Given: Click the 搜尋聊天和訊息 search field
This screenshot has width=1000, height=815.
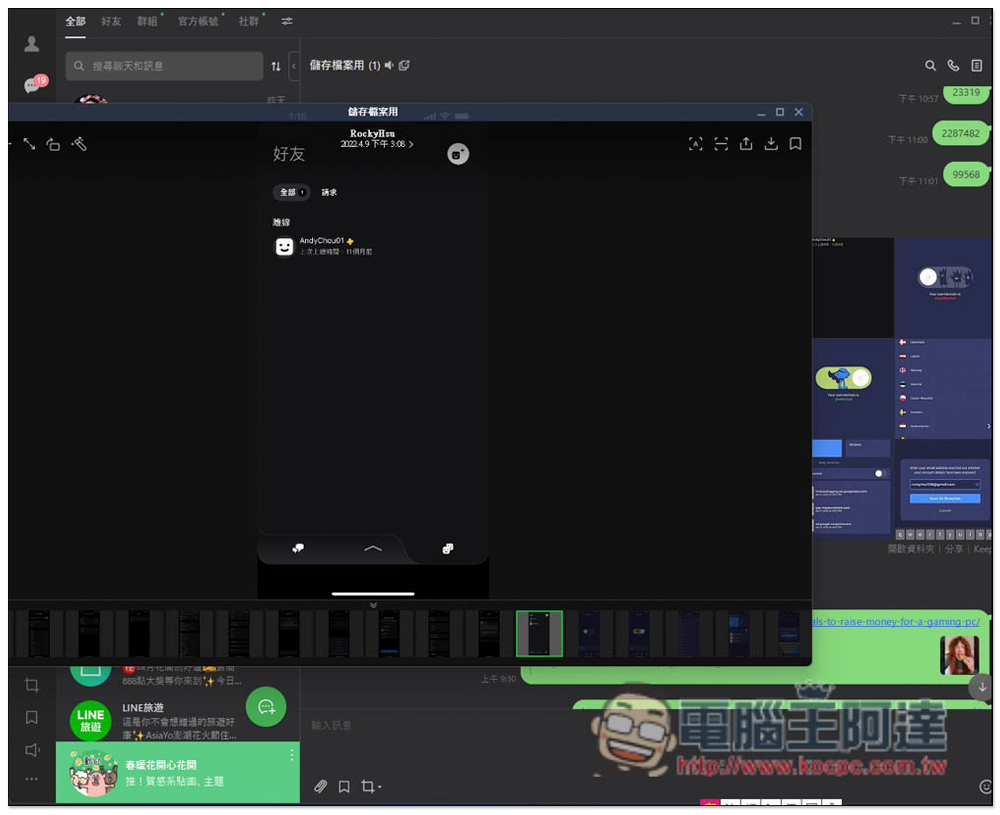Looking at the screenshot, I should coord(164,66).
